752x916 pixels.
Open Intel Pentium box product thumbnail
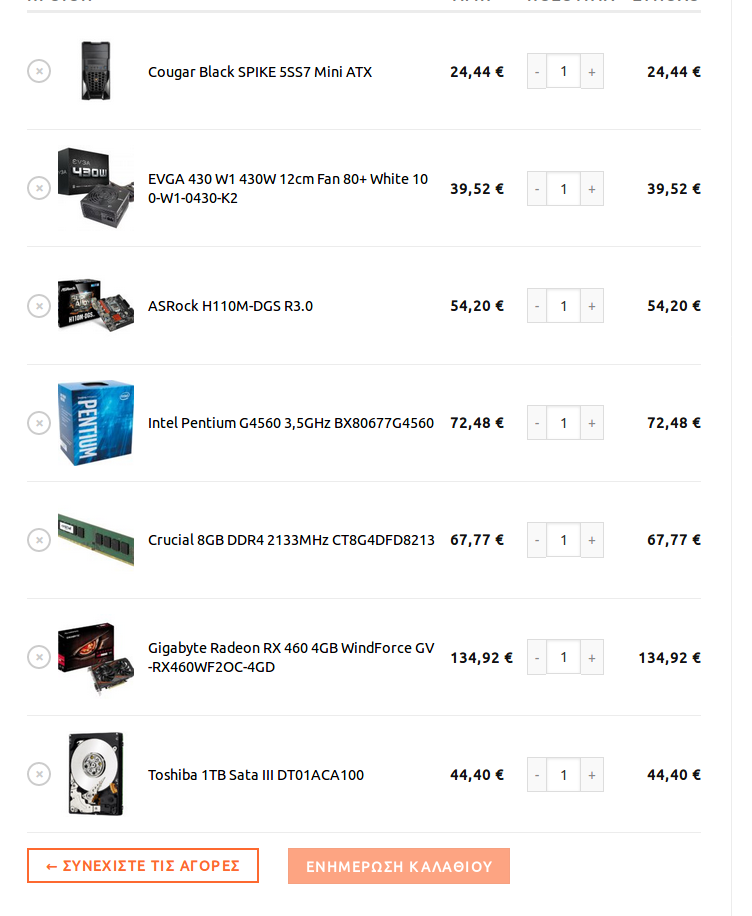[x=96, y=423]
